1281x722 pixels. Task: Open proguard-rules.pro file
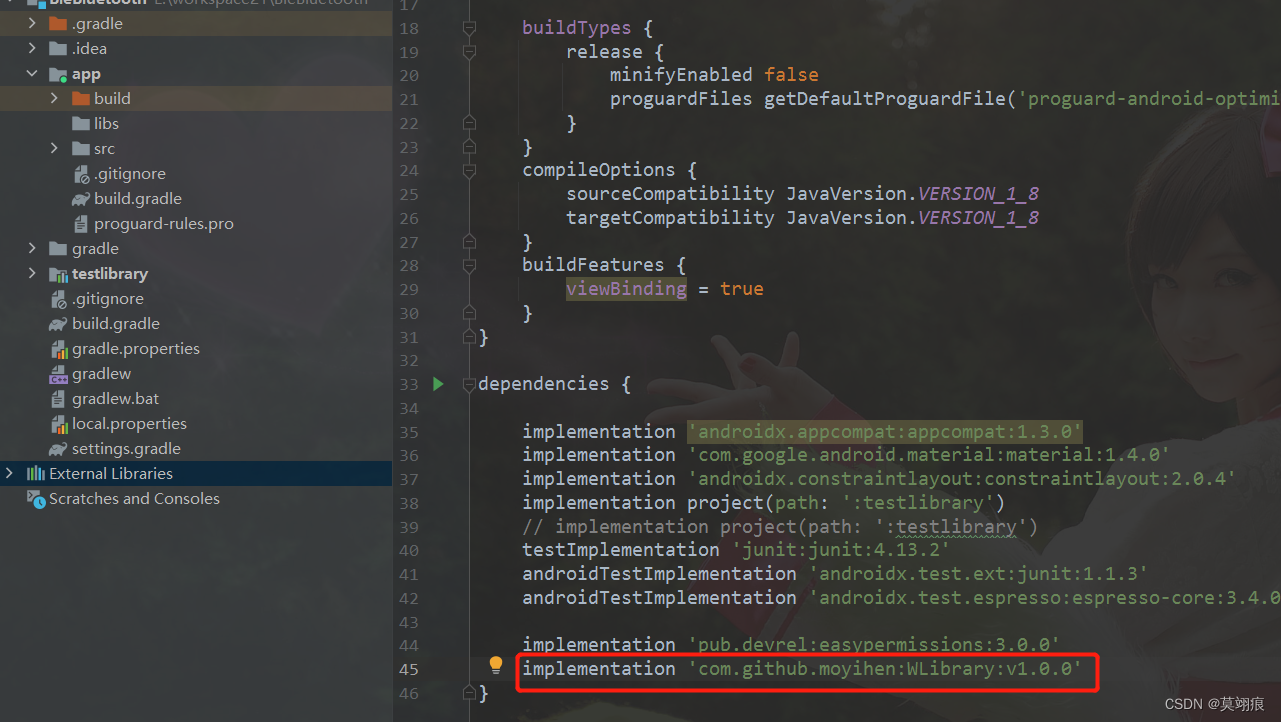(164, 223)
